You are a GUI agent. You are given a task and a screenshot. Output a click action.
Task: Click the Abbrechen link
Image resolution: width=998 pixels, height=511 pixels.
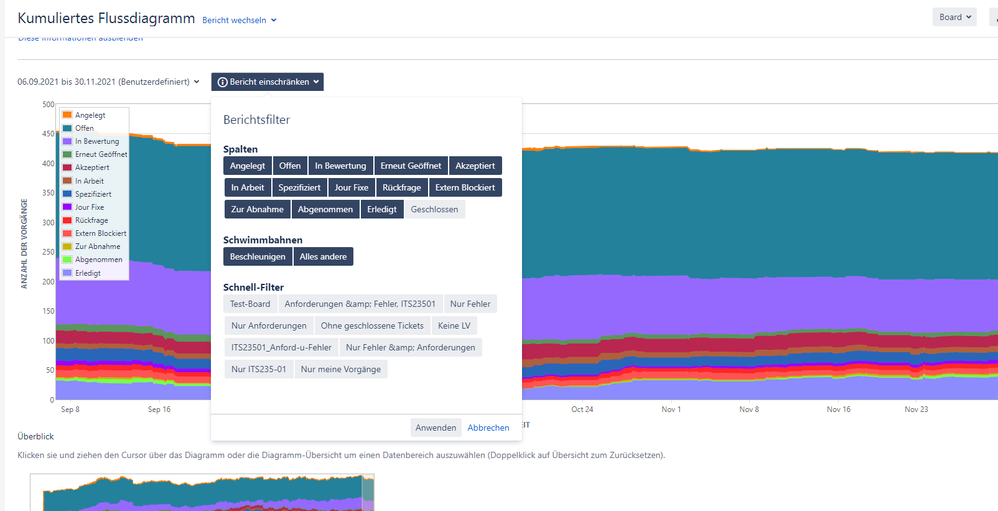coord(488,428)
